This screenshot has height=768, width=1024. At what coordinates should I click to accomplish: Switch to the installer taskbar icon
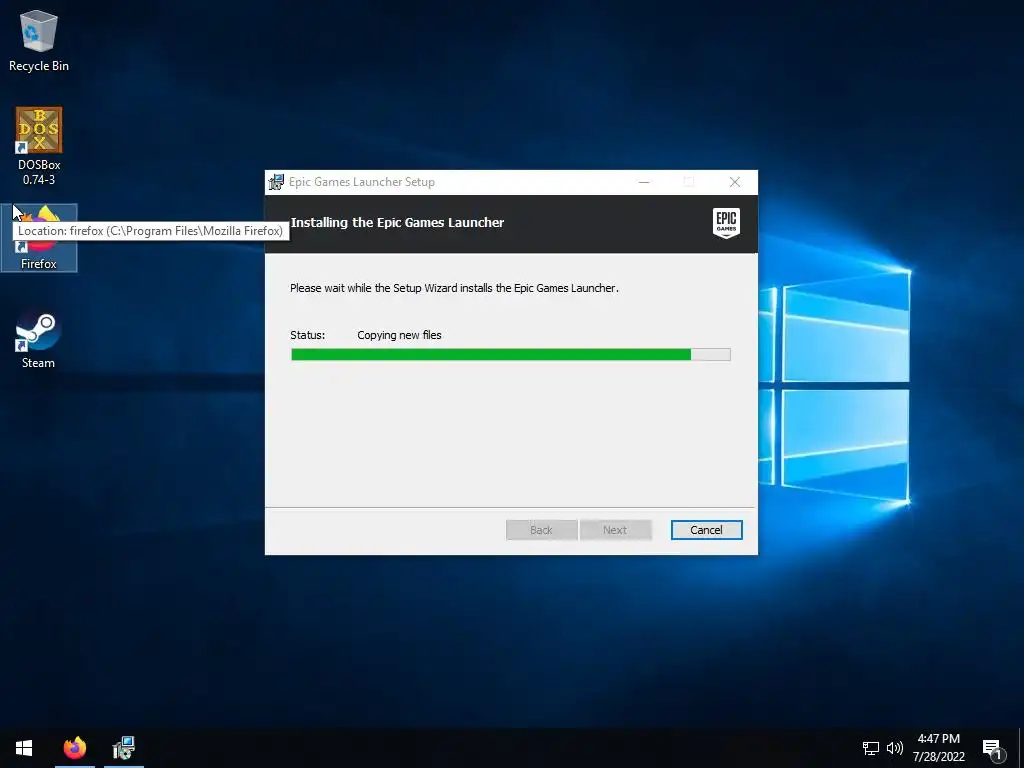[123, 748]
